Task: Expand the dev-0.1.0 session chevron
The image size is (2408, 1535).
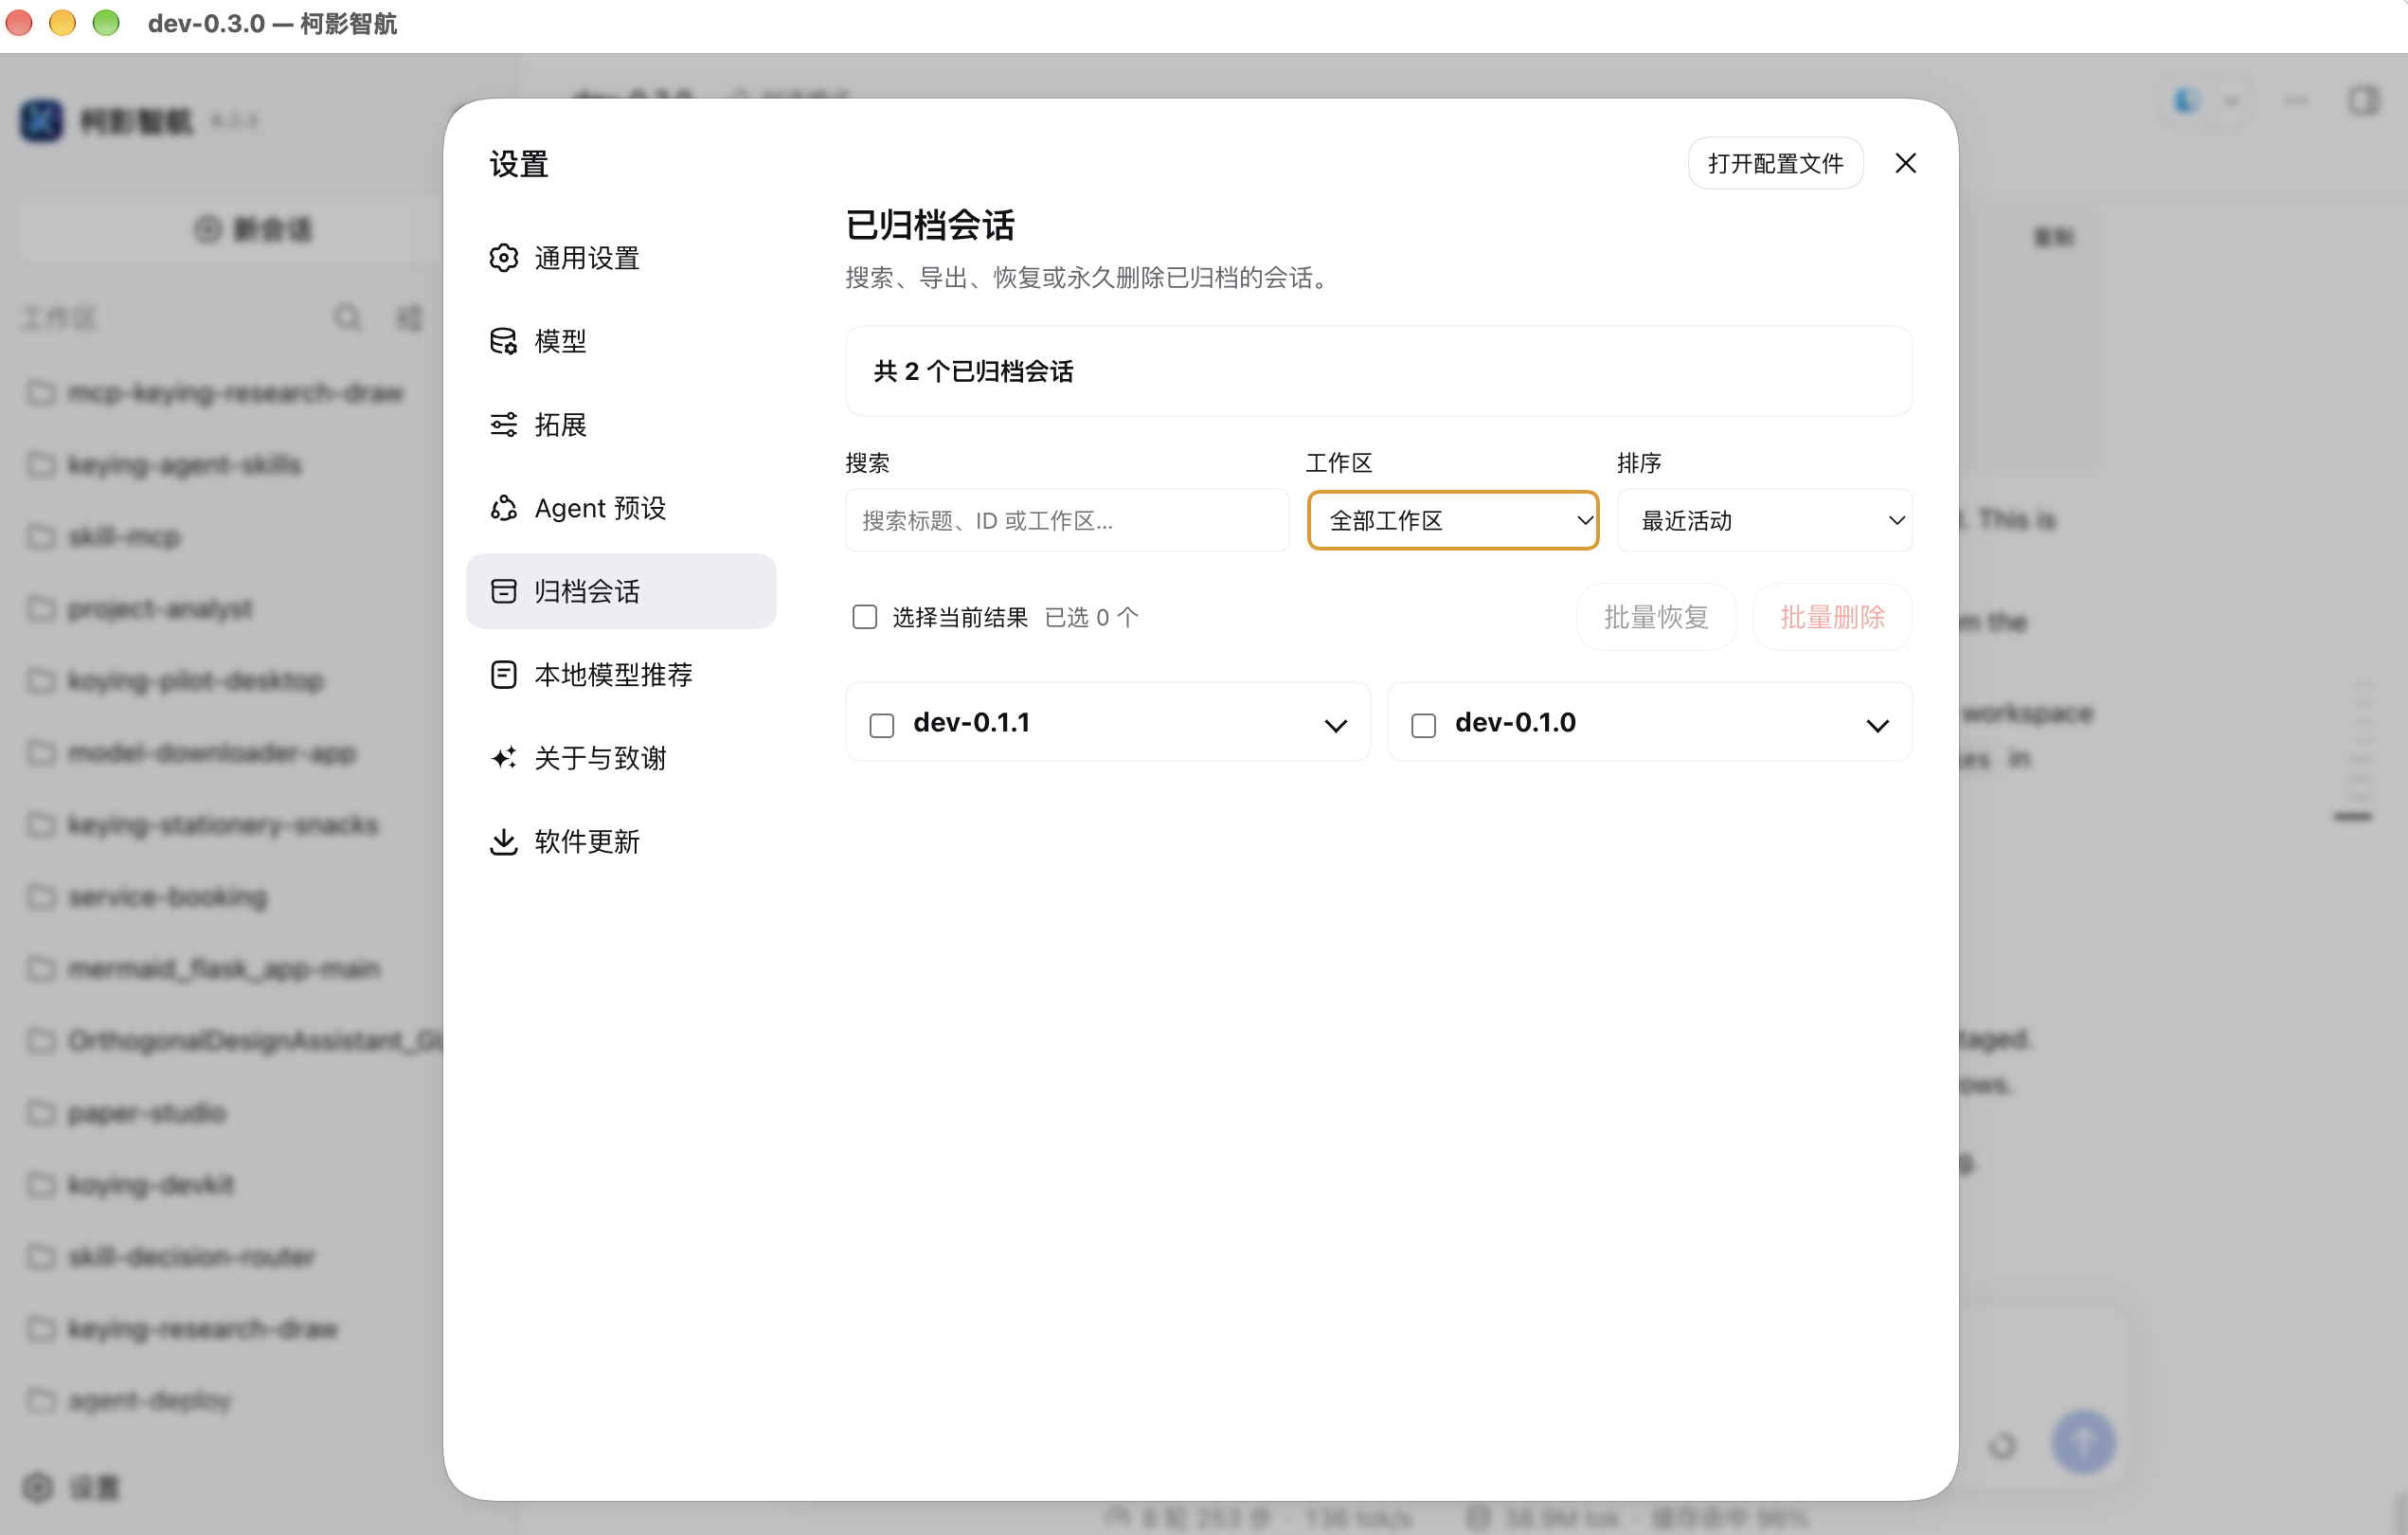Action: point(1877,725)
